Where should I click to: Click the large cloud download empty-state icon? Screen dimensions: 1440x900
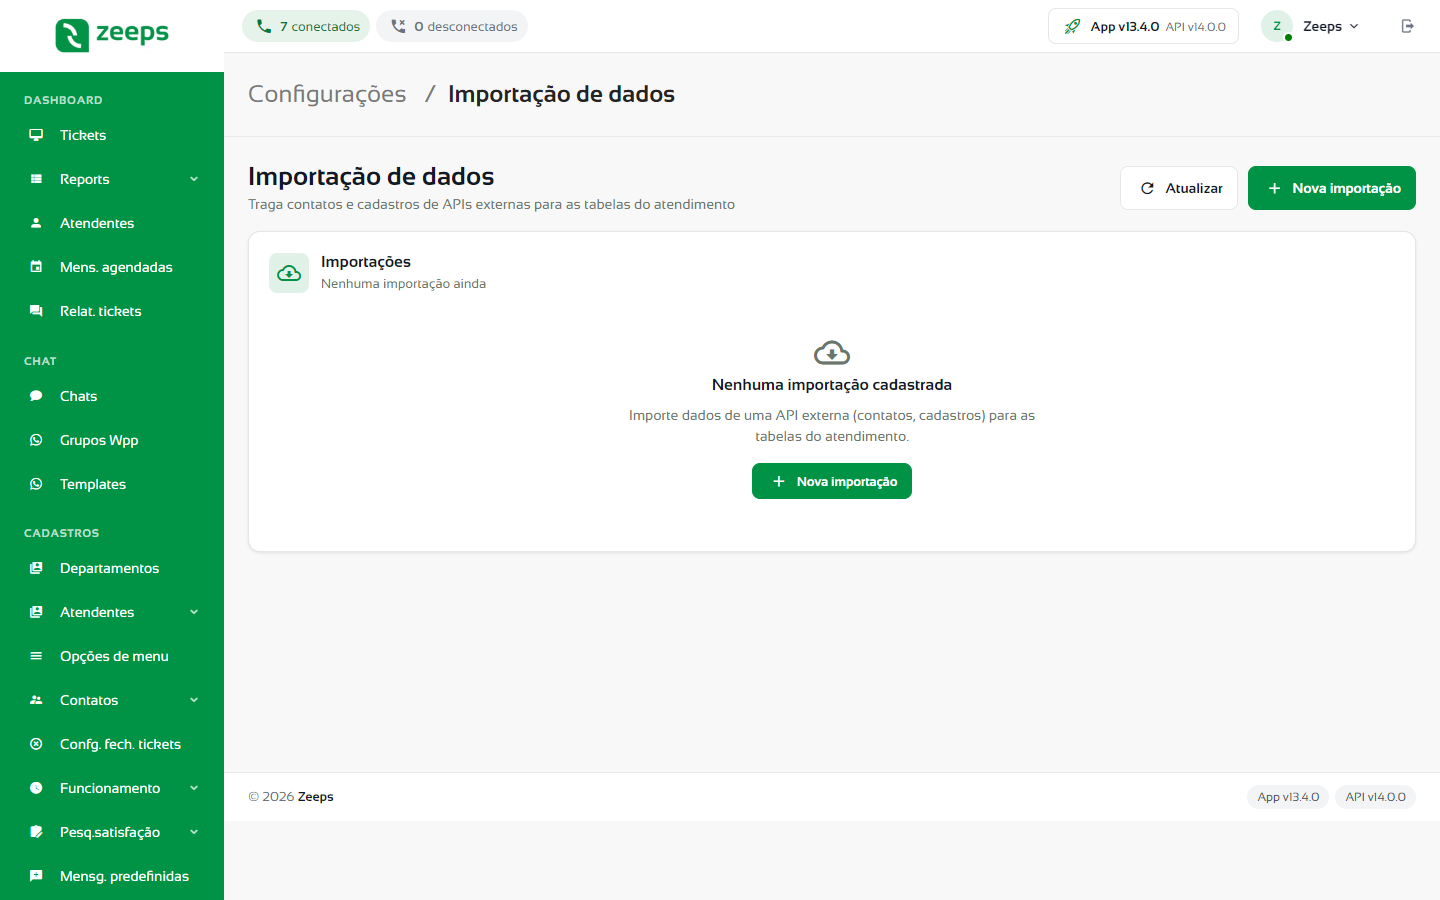[x=832, y=353]
